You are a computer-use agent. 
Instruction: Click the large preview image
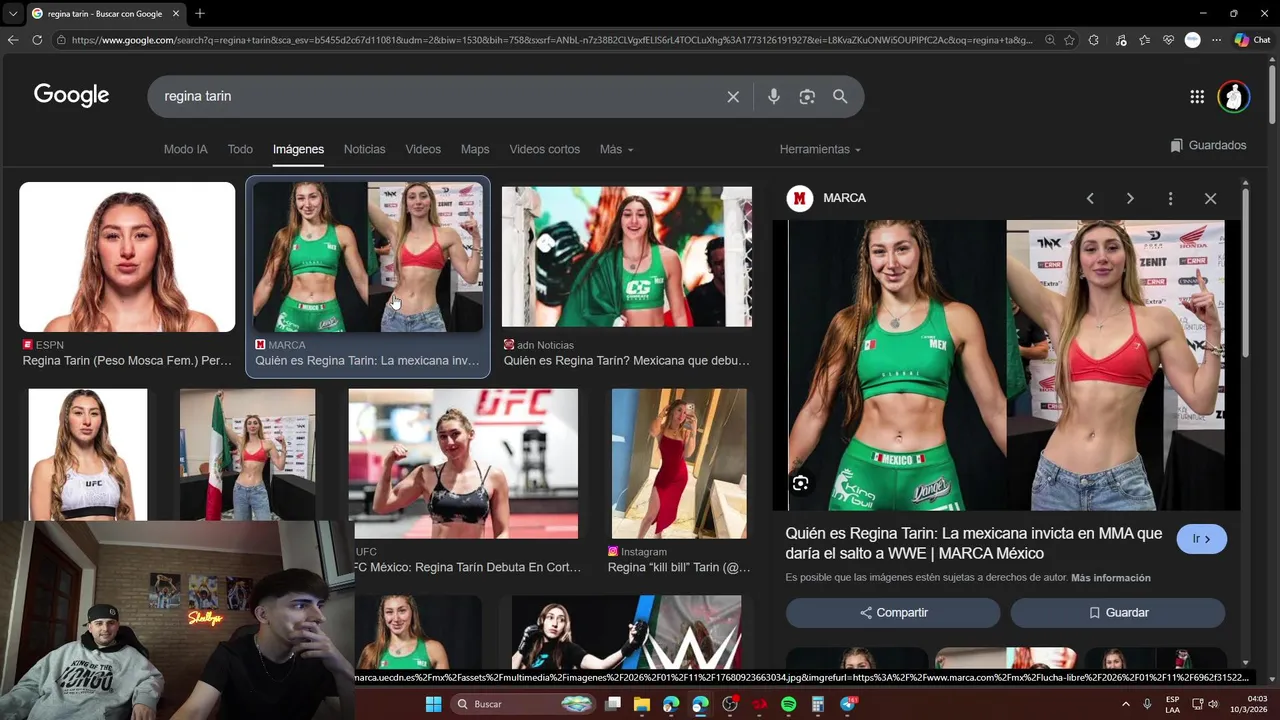(1006, 365)
